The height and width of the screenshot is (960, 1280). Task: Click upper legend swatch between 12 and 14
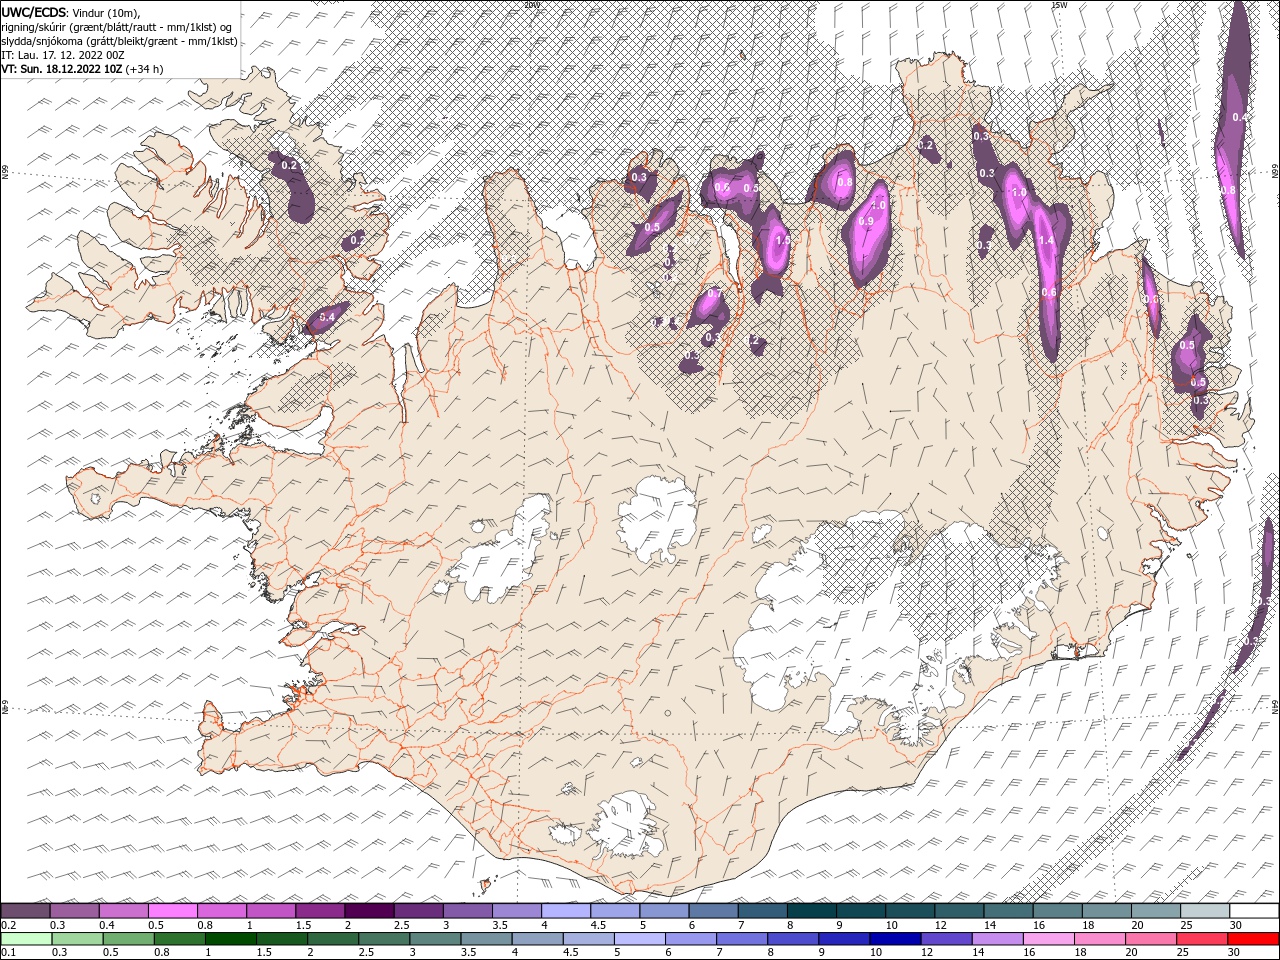pyautogui.click(x=960, y=911)
